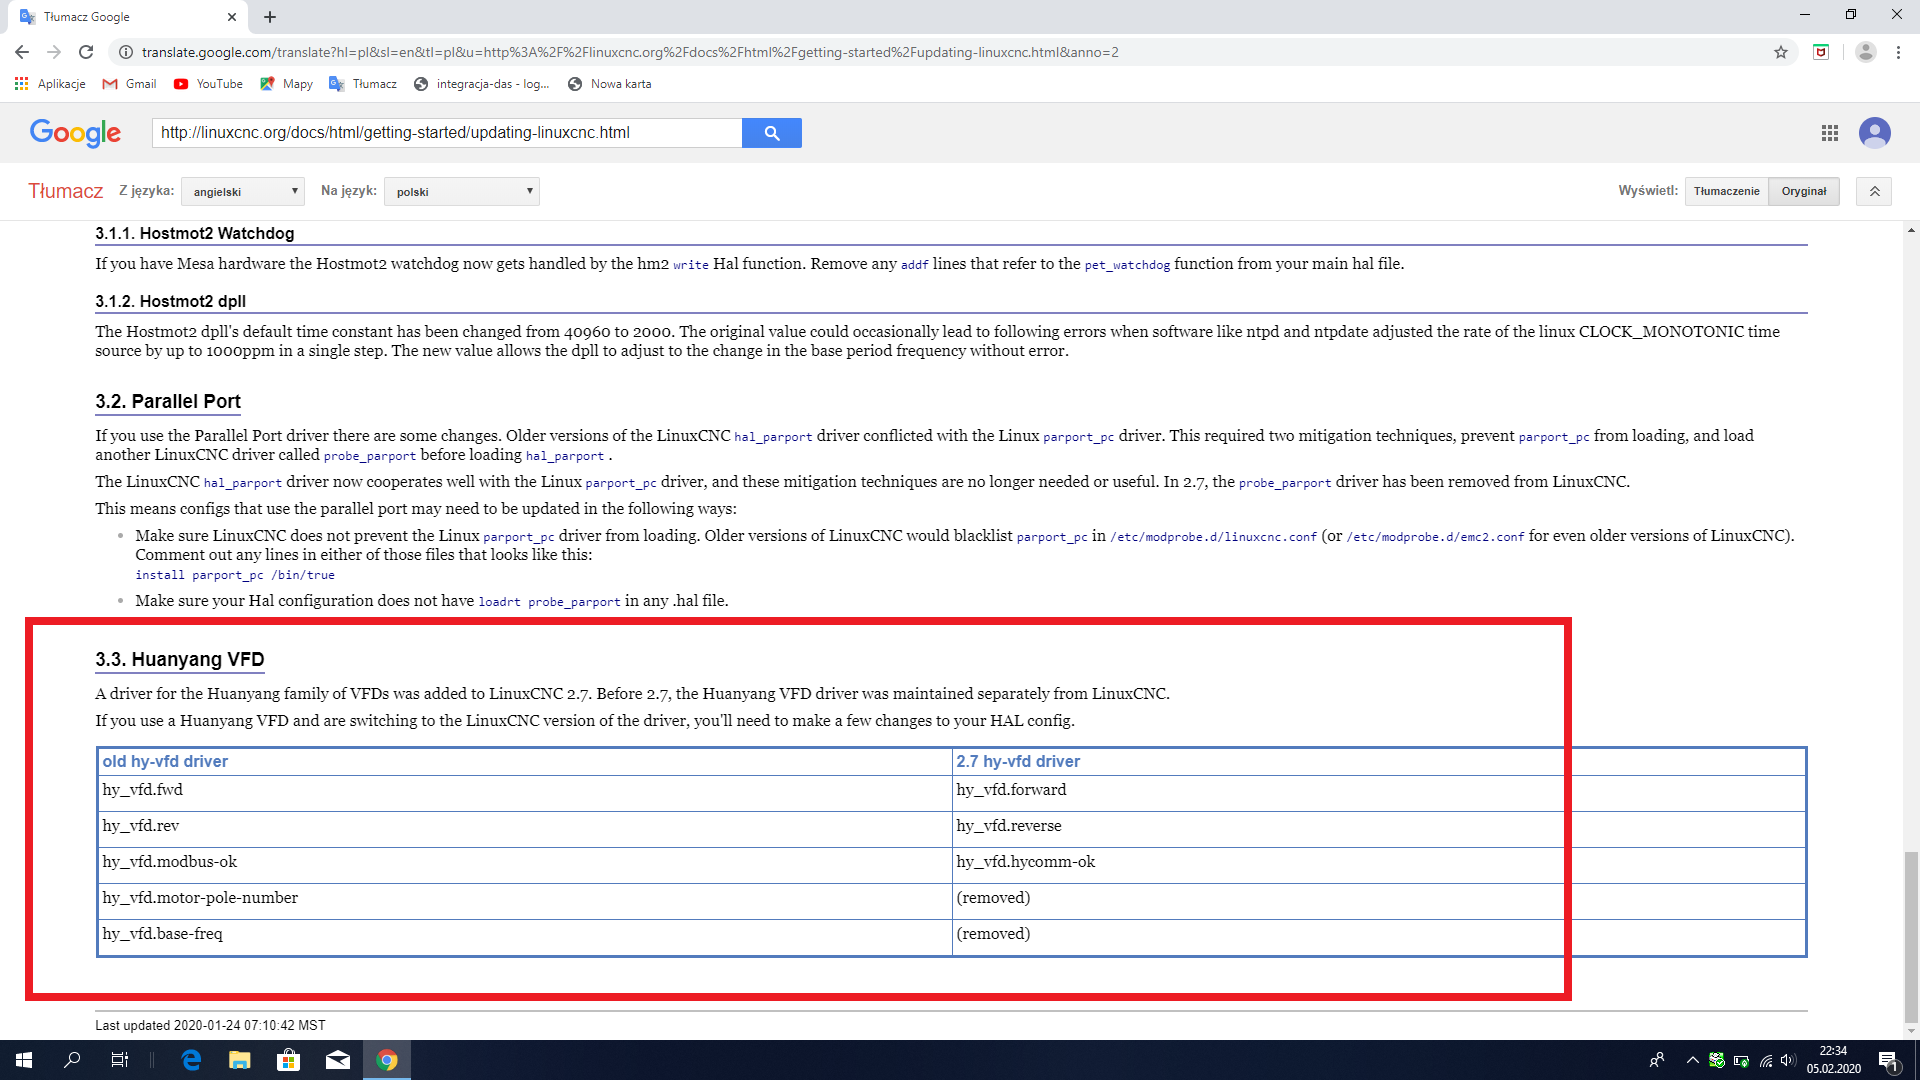
Task: Click the '3.3. Huanyang VFD' heading
Action: coord(180,660)
